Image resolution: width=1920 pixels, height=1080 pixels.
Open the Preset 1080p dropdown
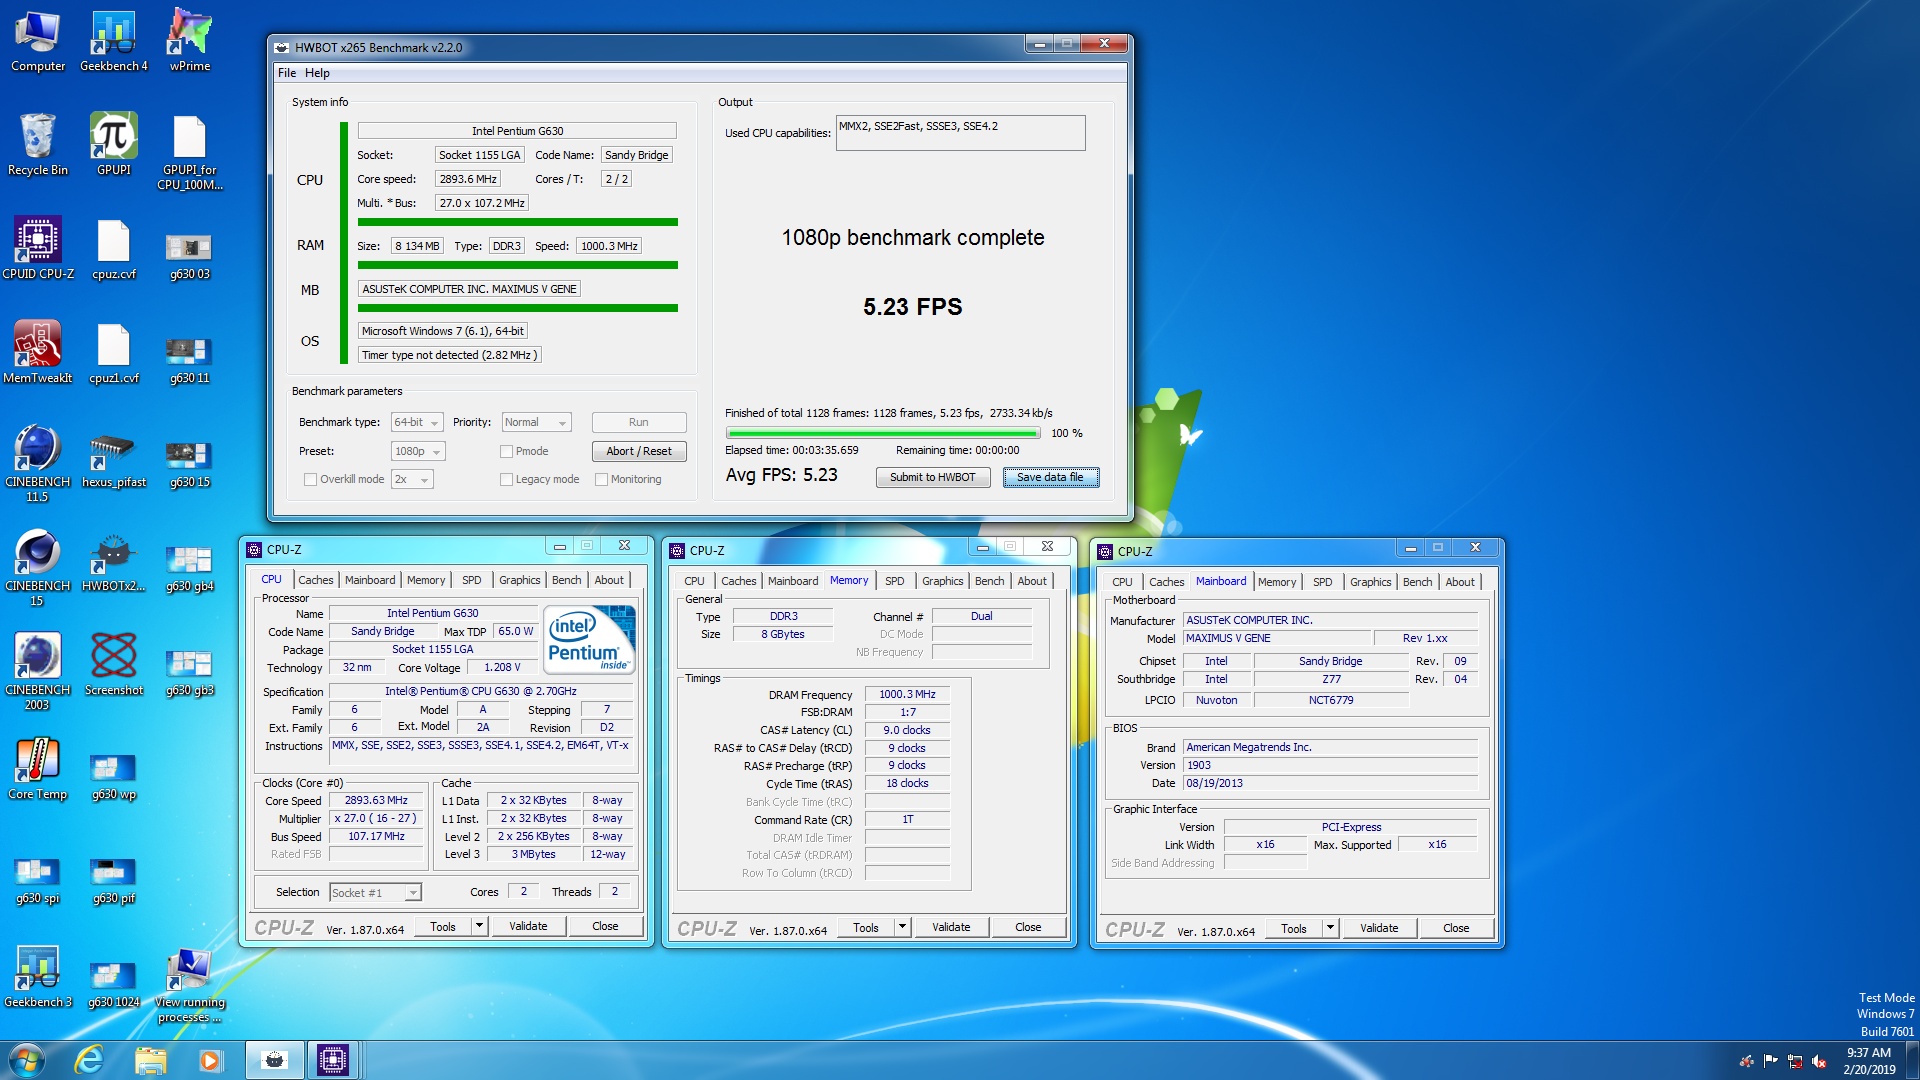pyautogui.click(x=418, y=452)
